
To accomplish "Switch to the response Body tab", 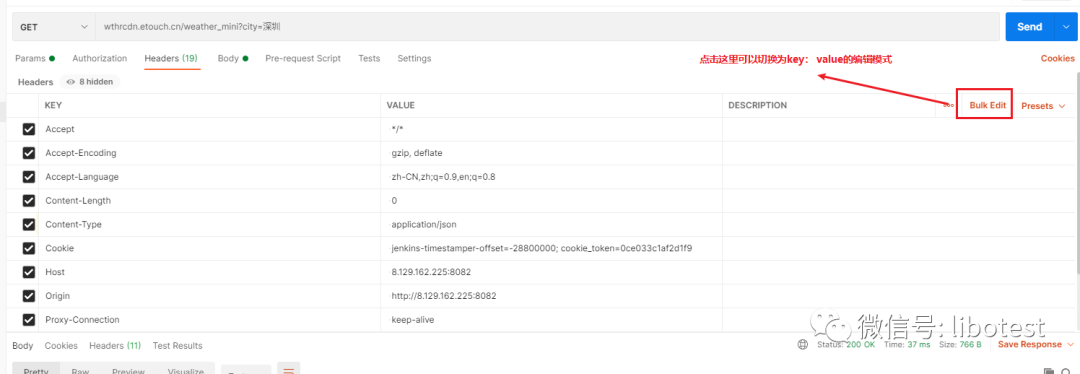I will pyautogui.click(x=23, y=346).
